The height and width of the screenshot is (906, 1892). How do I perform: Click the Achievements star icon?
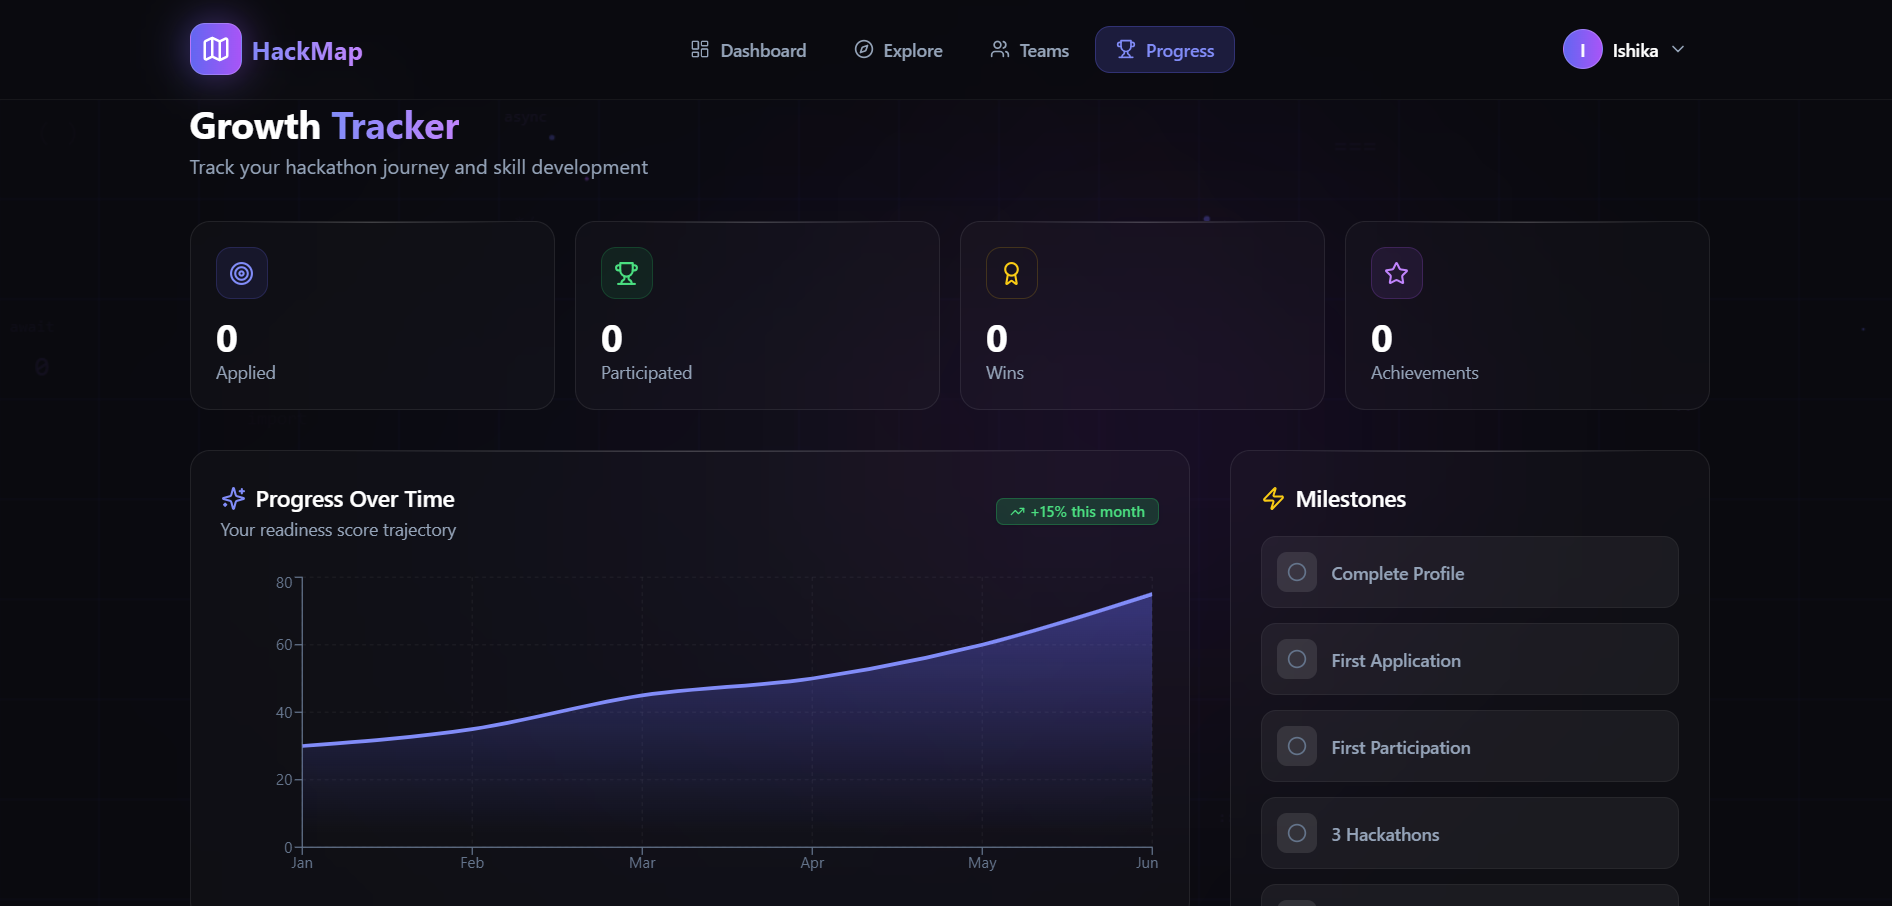coord(1397,273)
